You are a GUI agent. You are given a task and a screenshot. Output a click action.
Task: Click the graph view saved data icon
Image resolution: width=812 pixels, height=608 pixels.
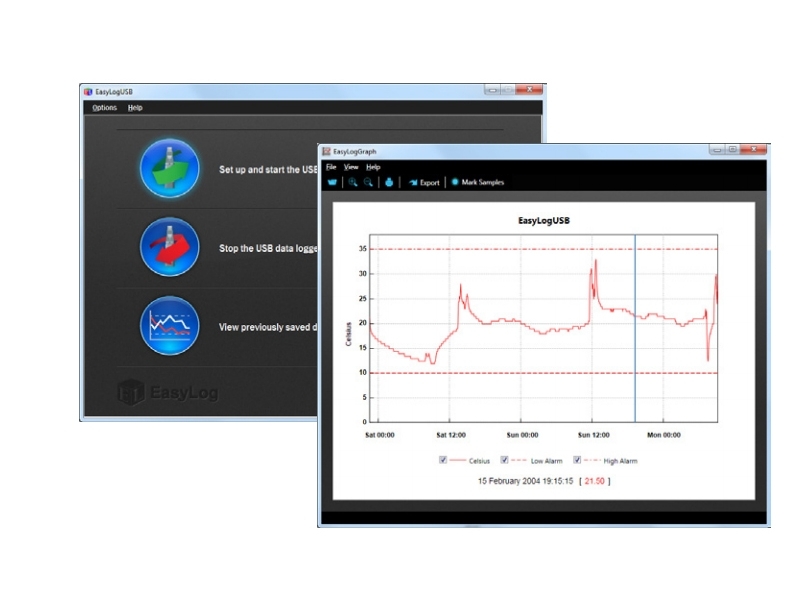(169, 326)
